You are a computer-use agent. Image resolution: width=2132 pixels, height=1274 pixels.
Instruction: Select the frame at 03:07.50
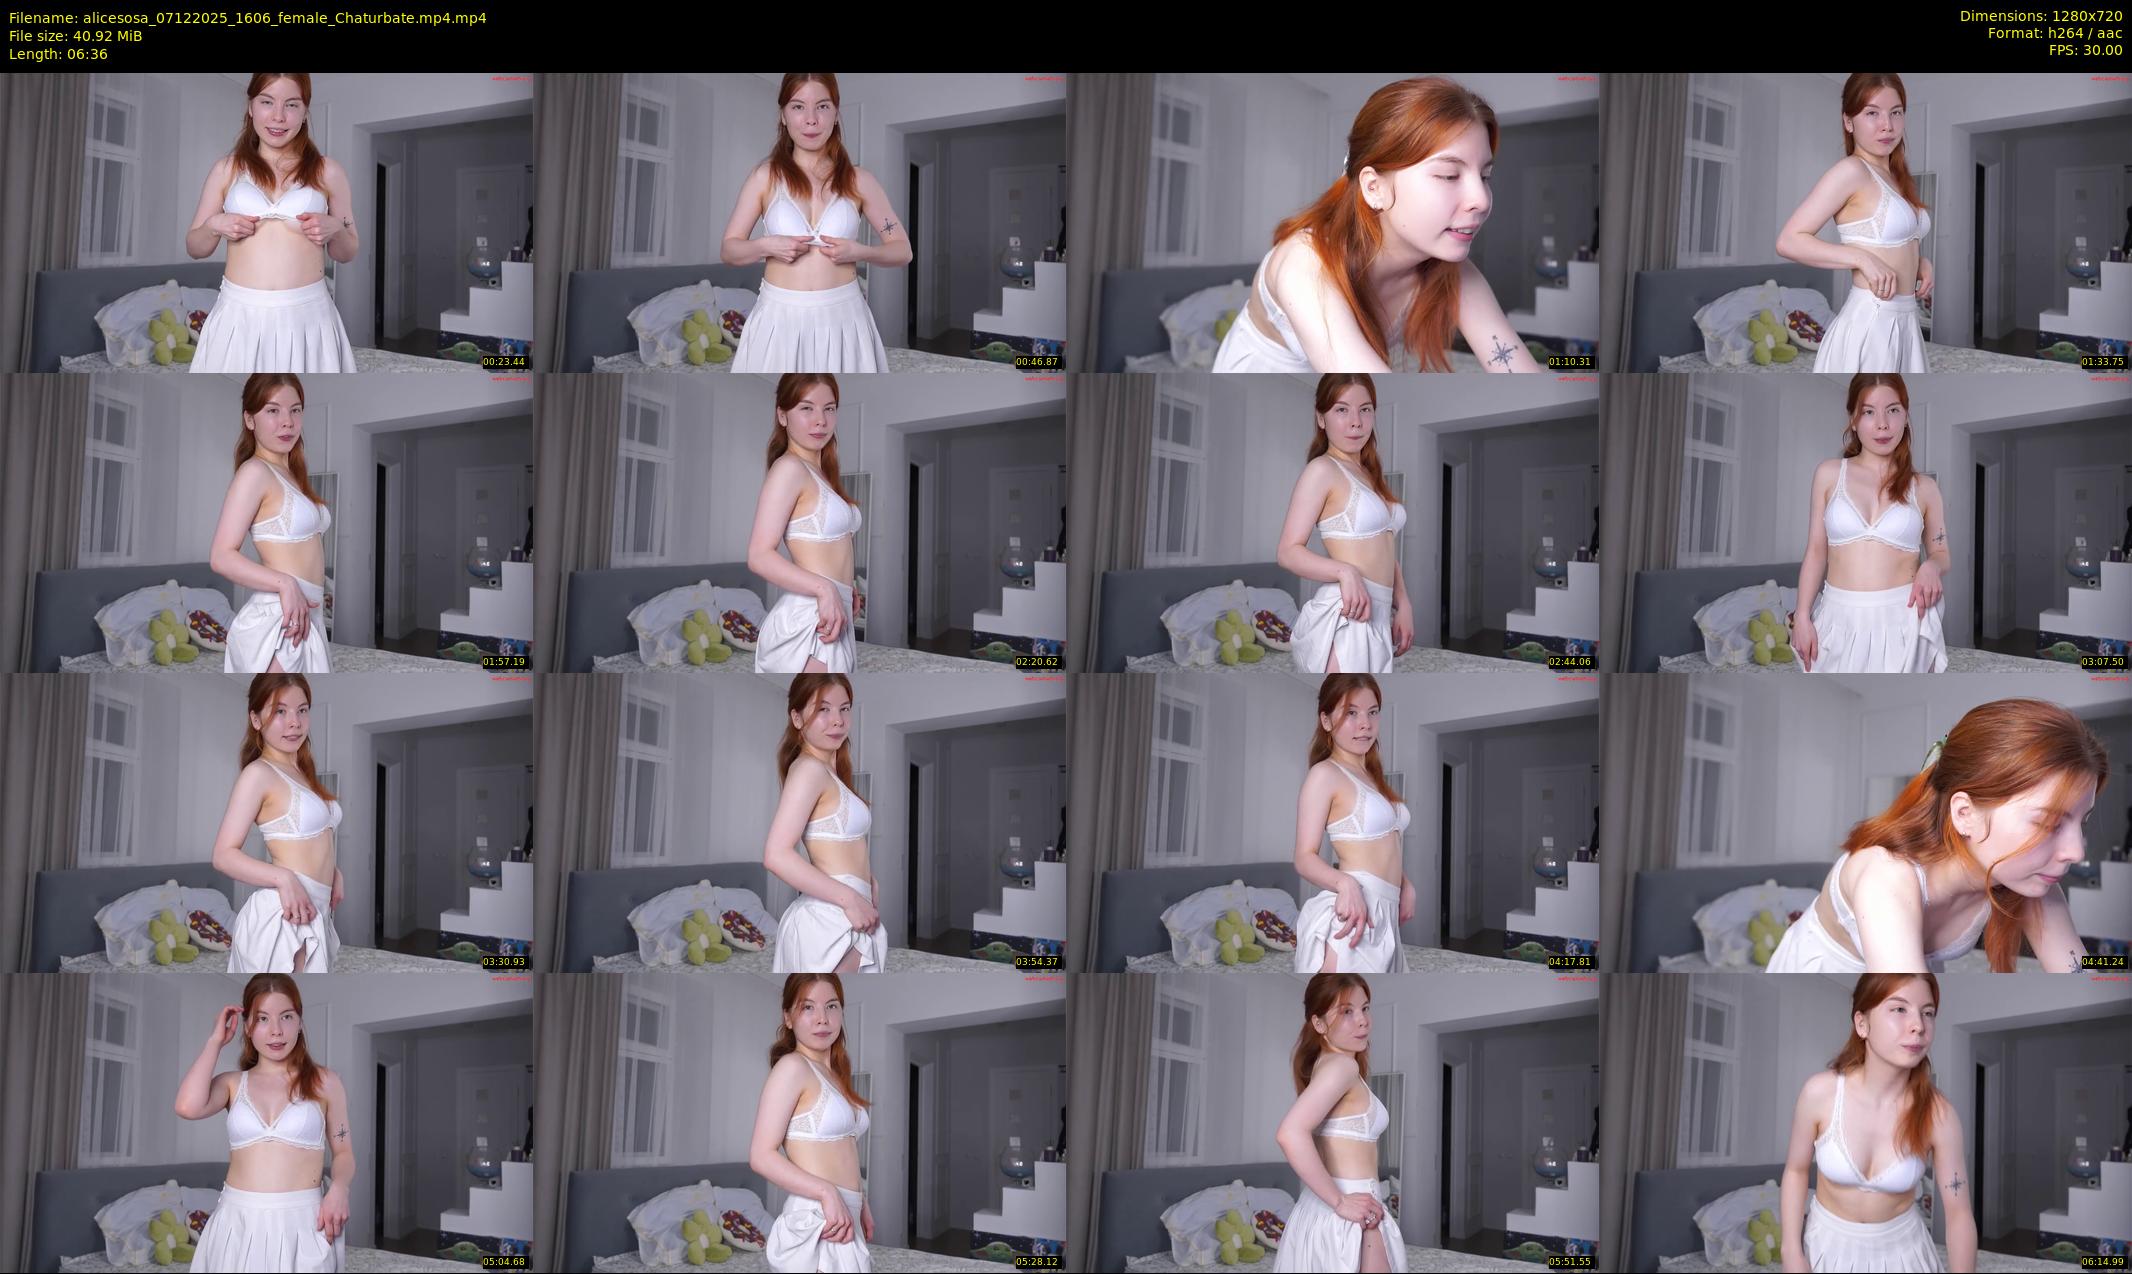[x=1865, y=522]
